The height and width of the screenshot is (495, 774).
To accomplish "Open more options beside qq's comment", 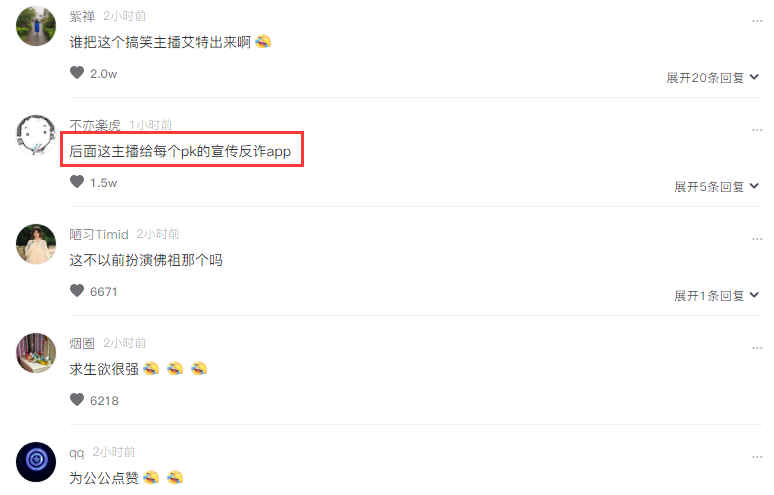I will [x=757, y=457].
